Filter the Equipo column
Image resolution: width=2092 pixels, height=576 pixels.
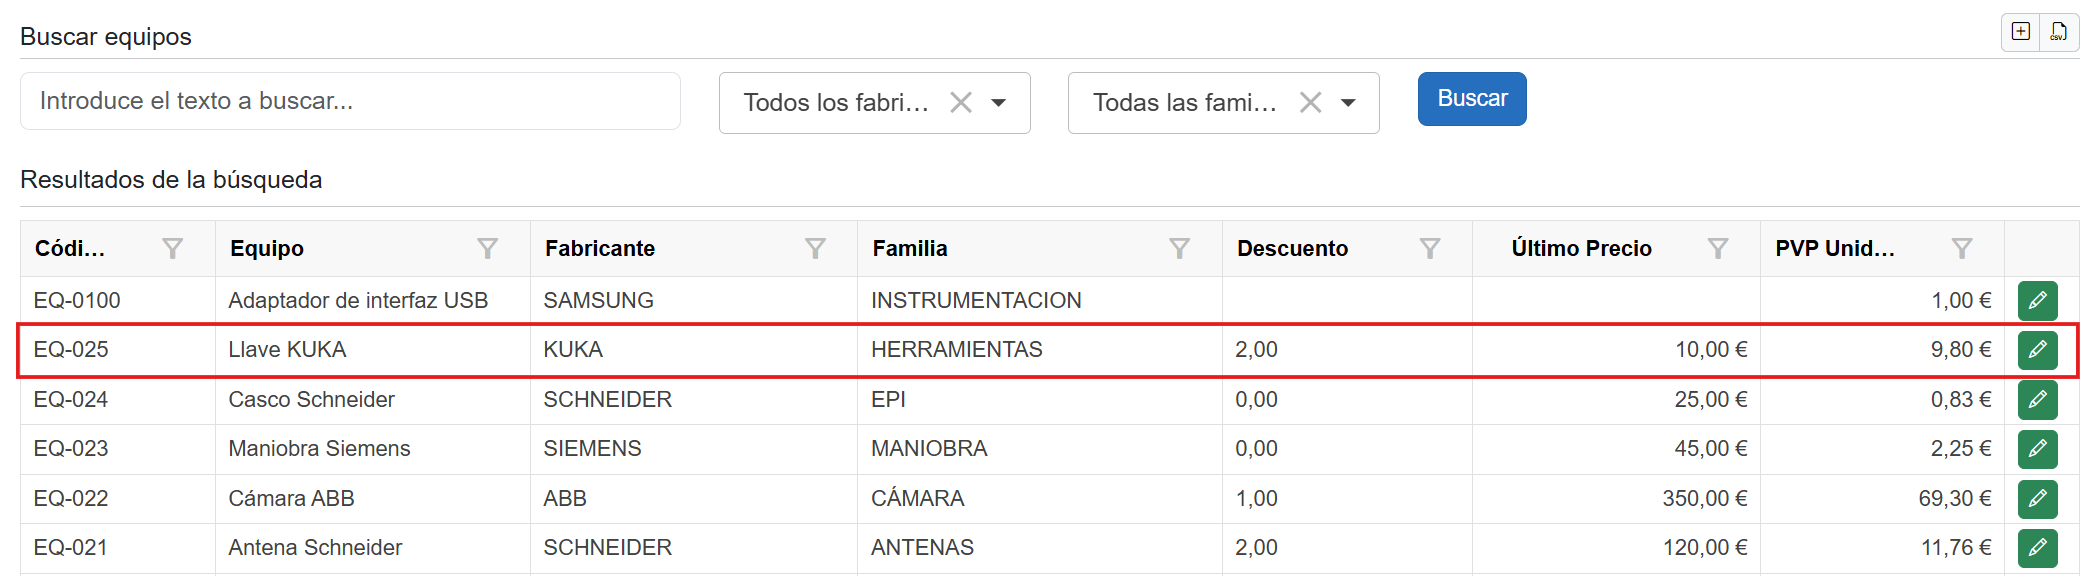(487, 248)
